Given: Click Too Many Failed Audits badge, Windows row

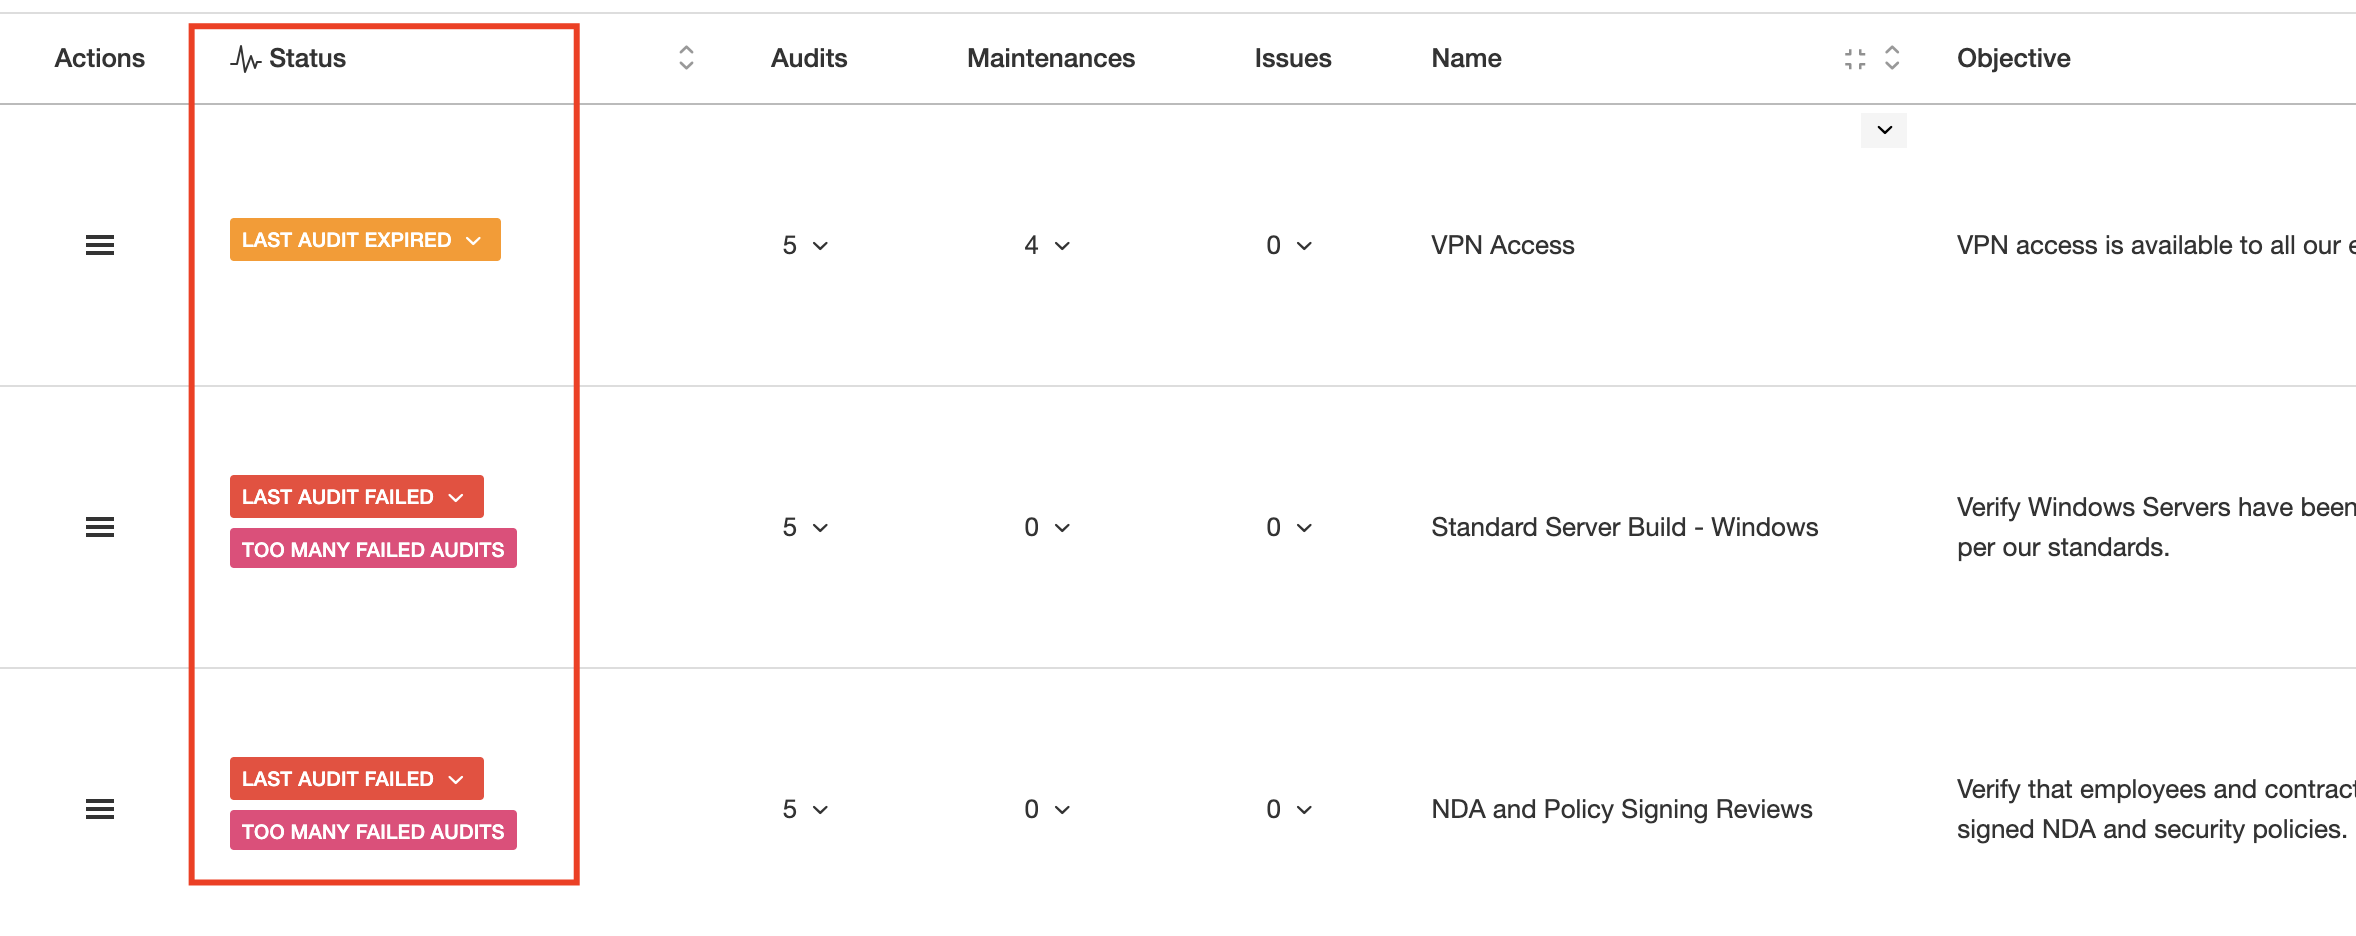Looking at the screenshot, I should [x=373, y=549].
